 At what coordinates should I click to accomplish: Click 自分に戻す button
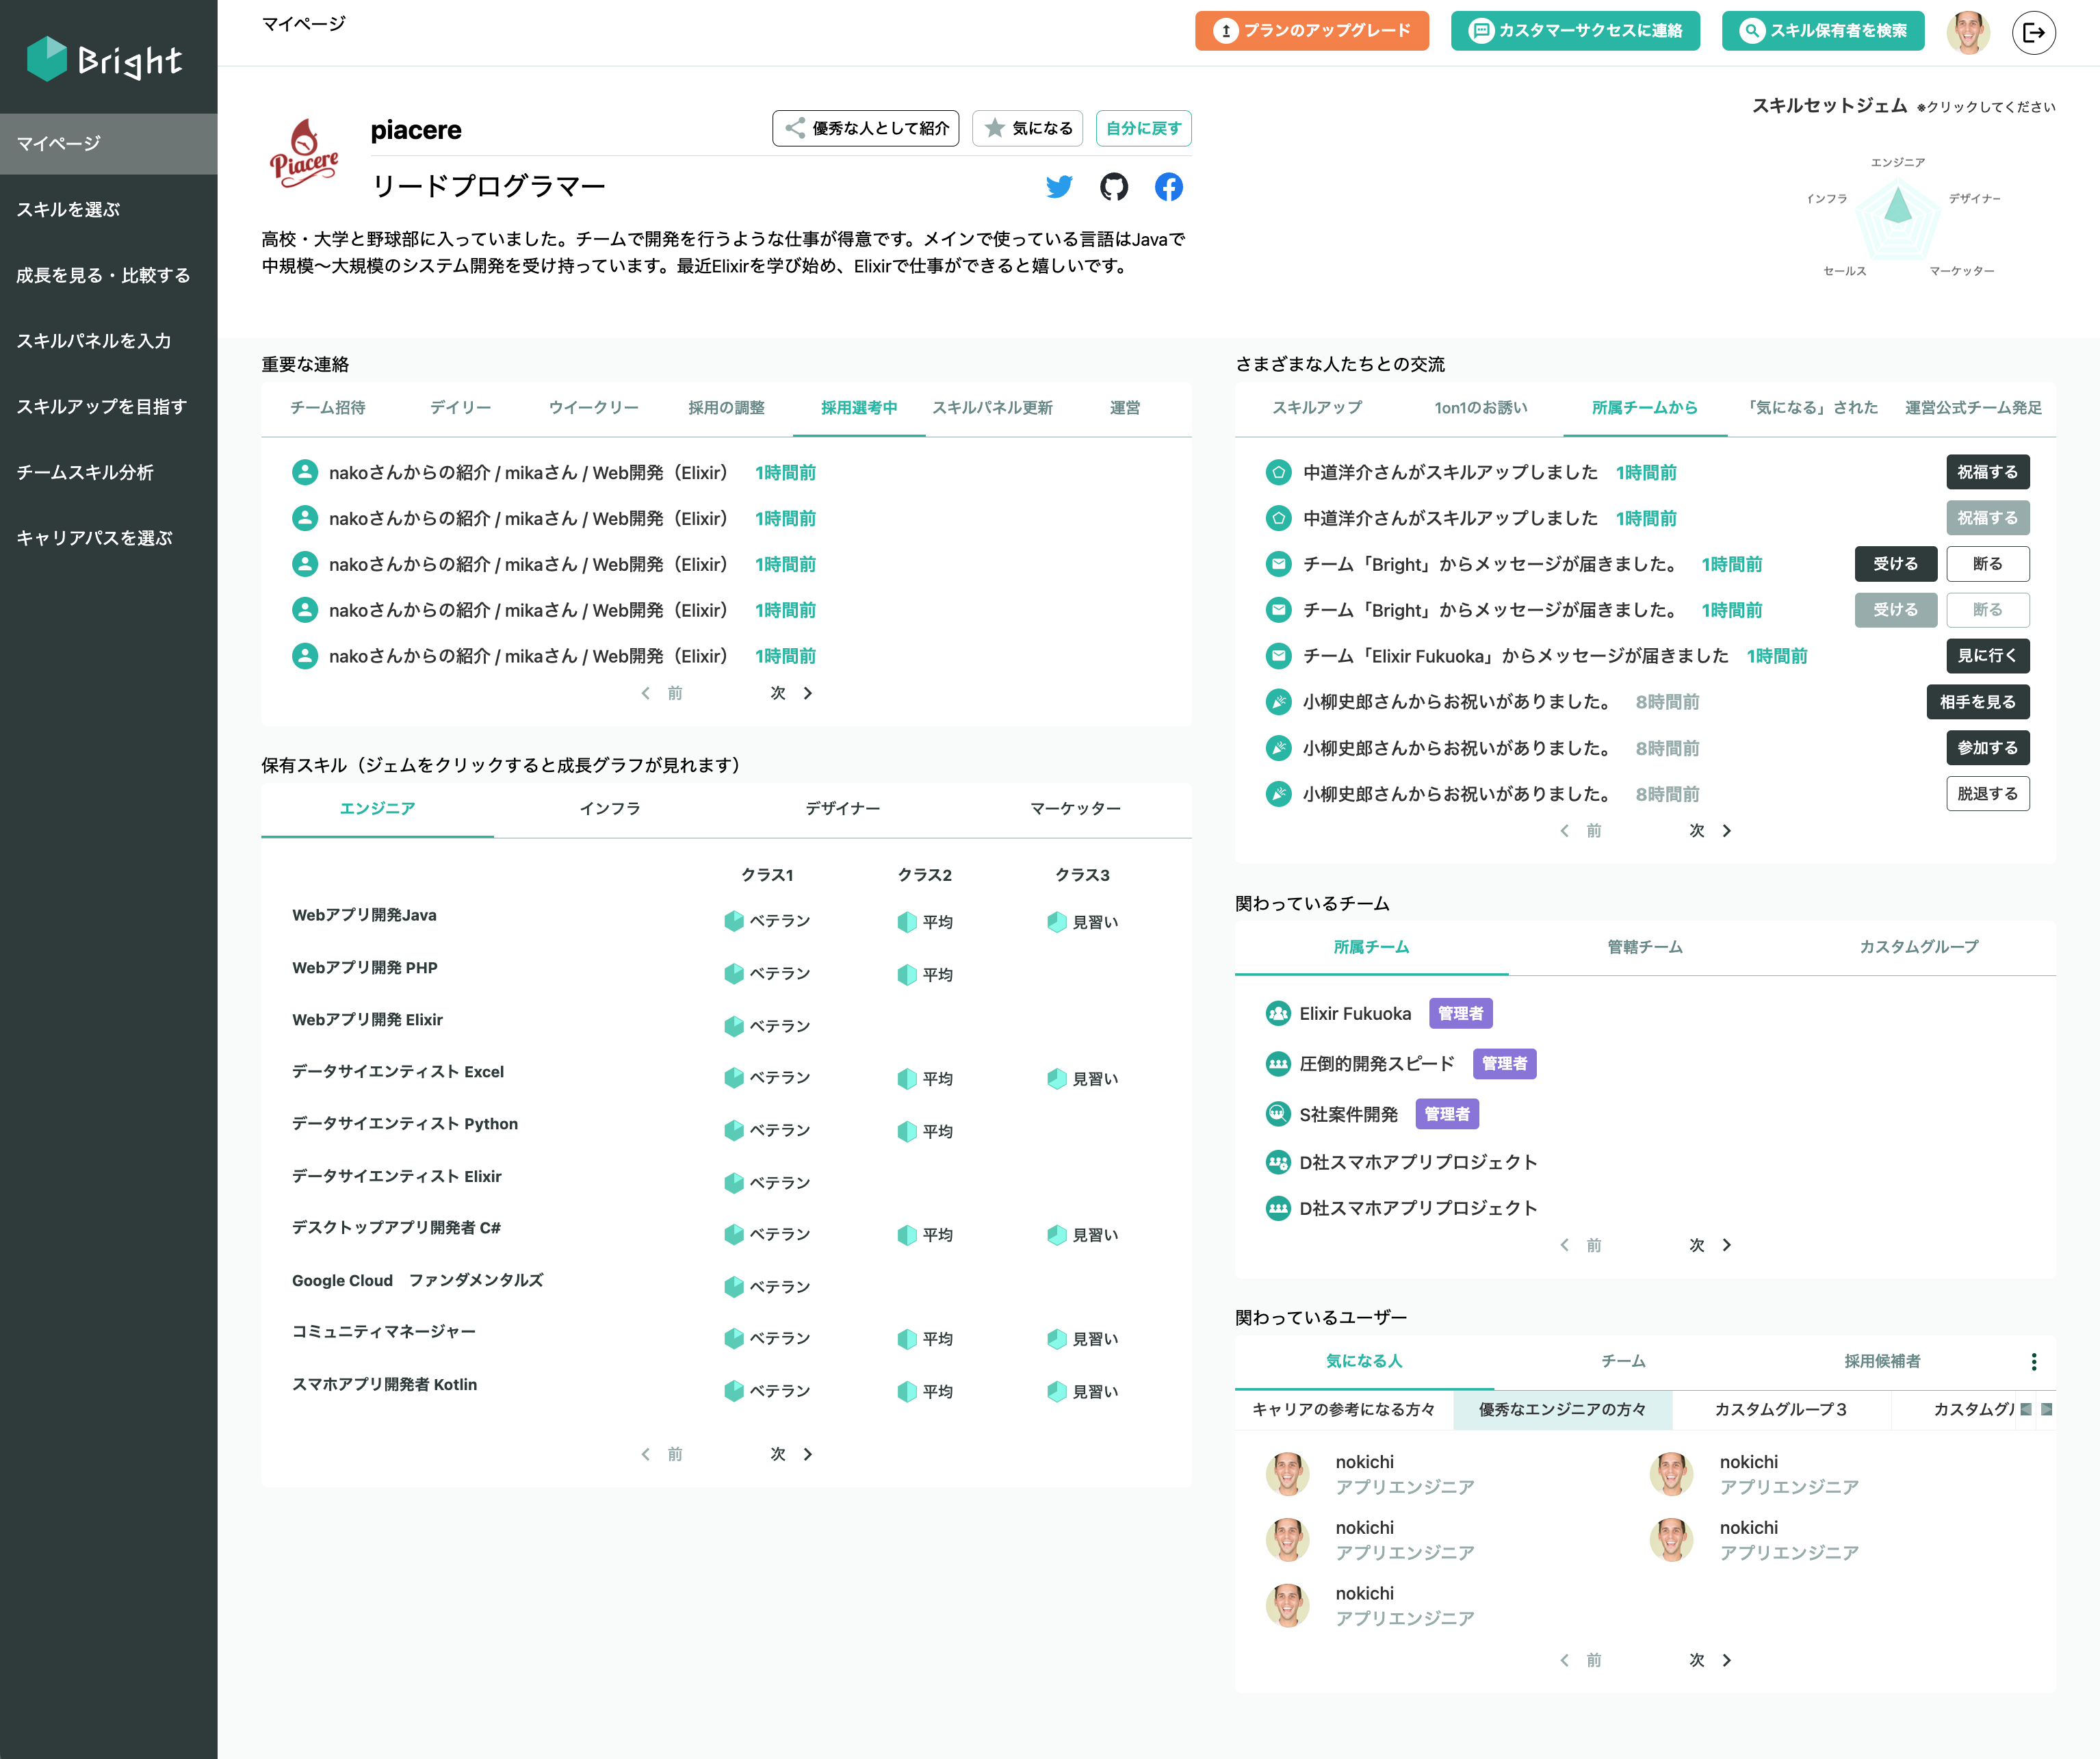click(1143, 128)
